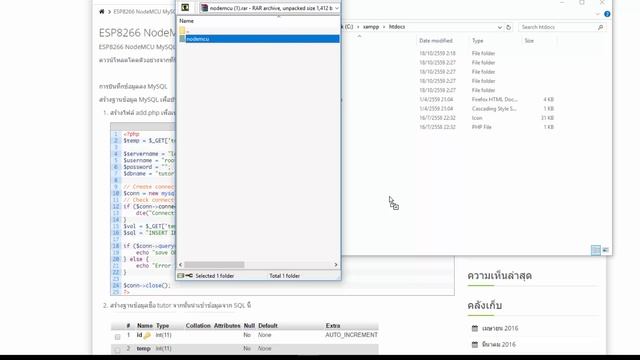
Task: Click the browser breadcrumb home icon
Action: 102,12
